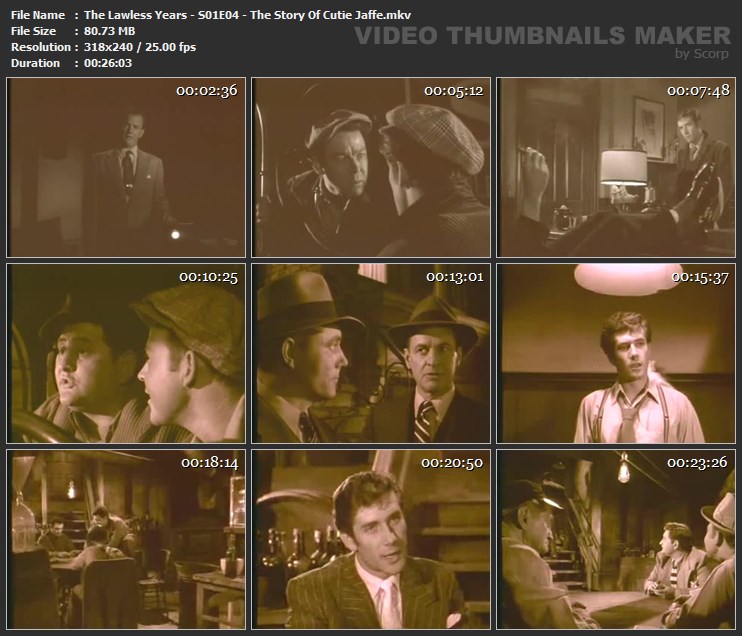The height and width of the screenshot is (636, 742).
Task: Select the thumbnail timestamped 00:18:14
Action: 126,539
